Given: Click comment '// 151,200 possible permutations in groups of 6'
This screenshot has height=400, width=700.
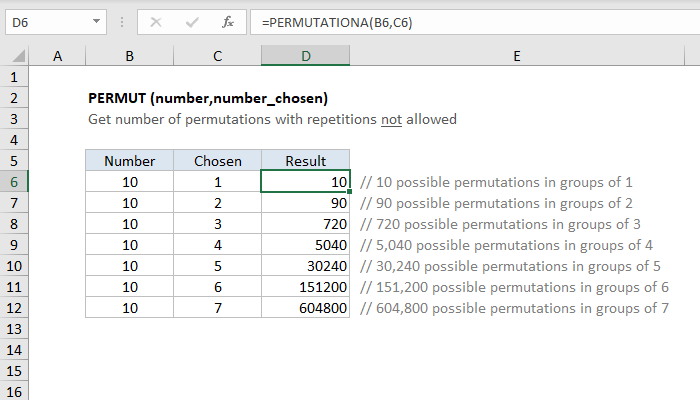Looking at the screenshot, I should pyautogui.click(x=514, y=287).
